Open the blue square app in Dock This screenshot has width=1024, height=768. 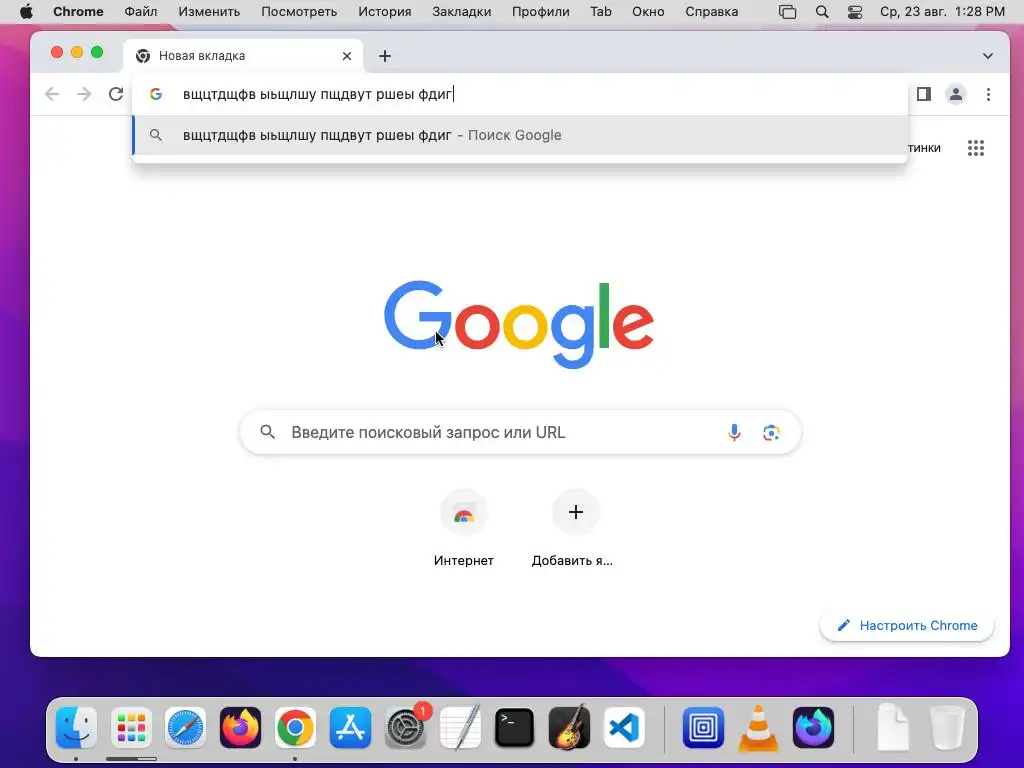[703, 727]
